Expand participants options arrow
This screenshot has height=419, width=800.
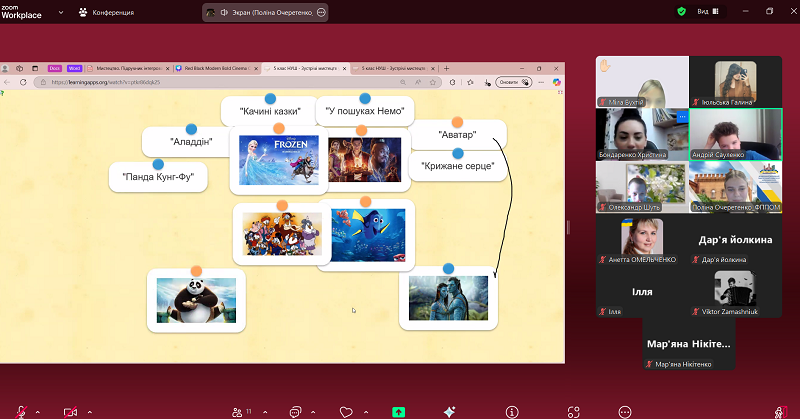(x=265, y=412)
